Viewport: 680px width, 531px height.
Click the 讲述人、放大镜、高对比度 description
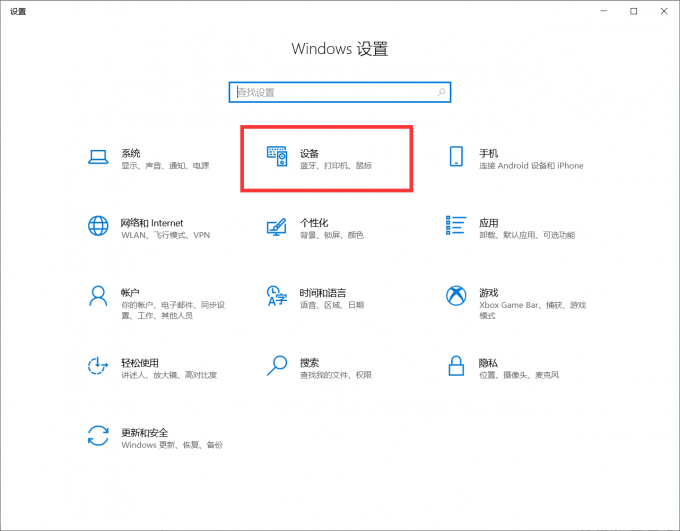click(x=169, y=375)
